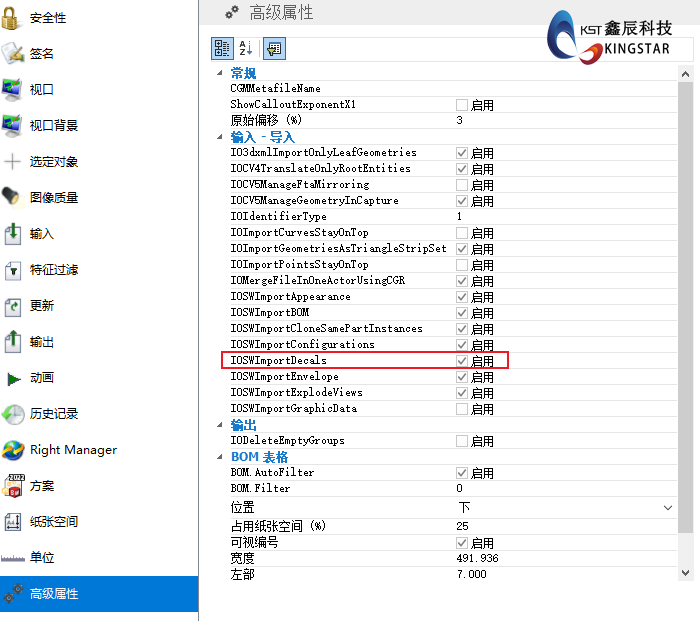The width and height of the screenshot is (700, 621).
Task: Click the 方案 2022 icon
Action: pos(13,486)
